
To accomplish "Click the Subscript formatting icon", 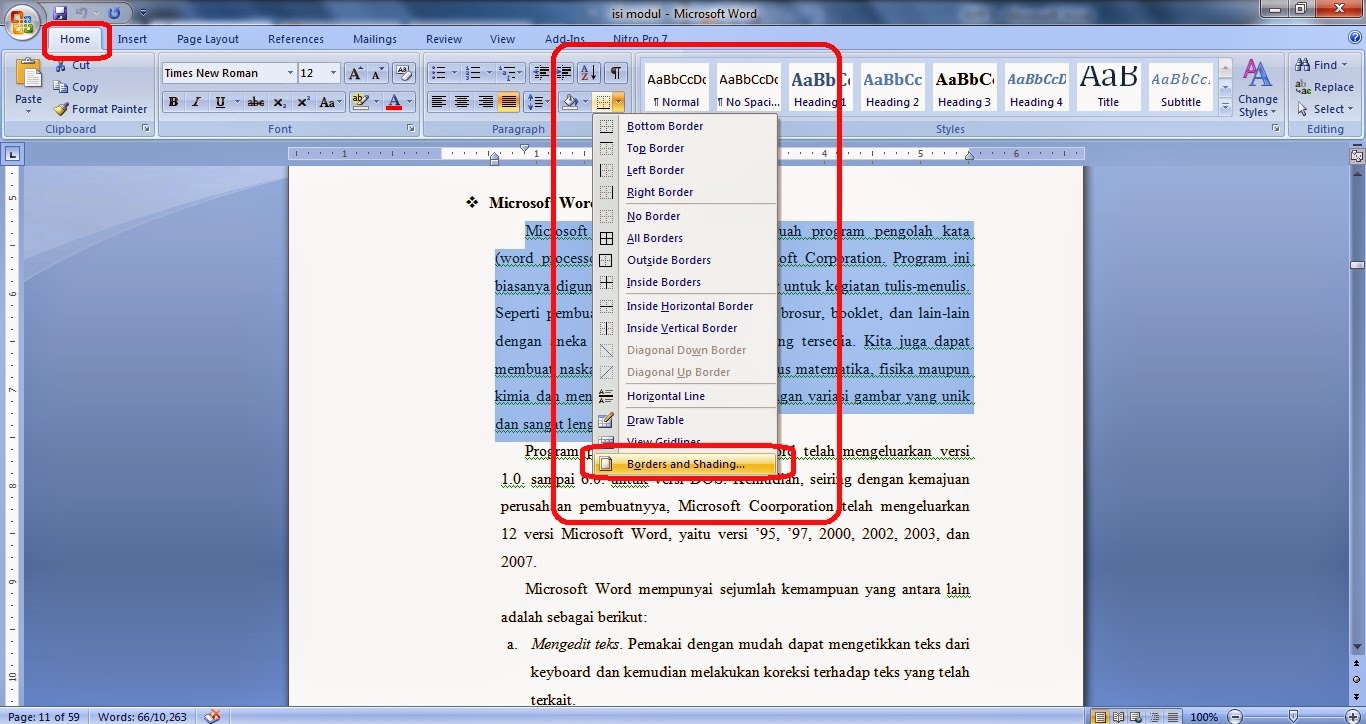I will click(x=279, y=101).
